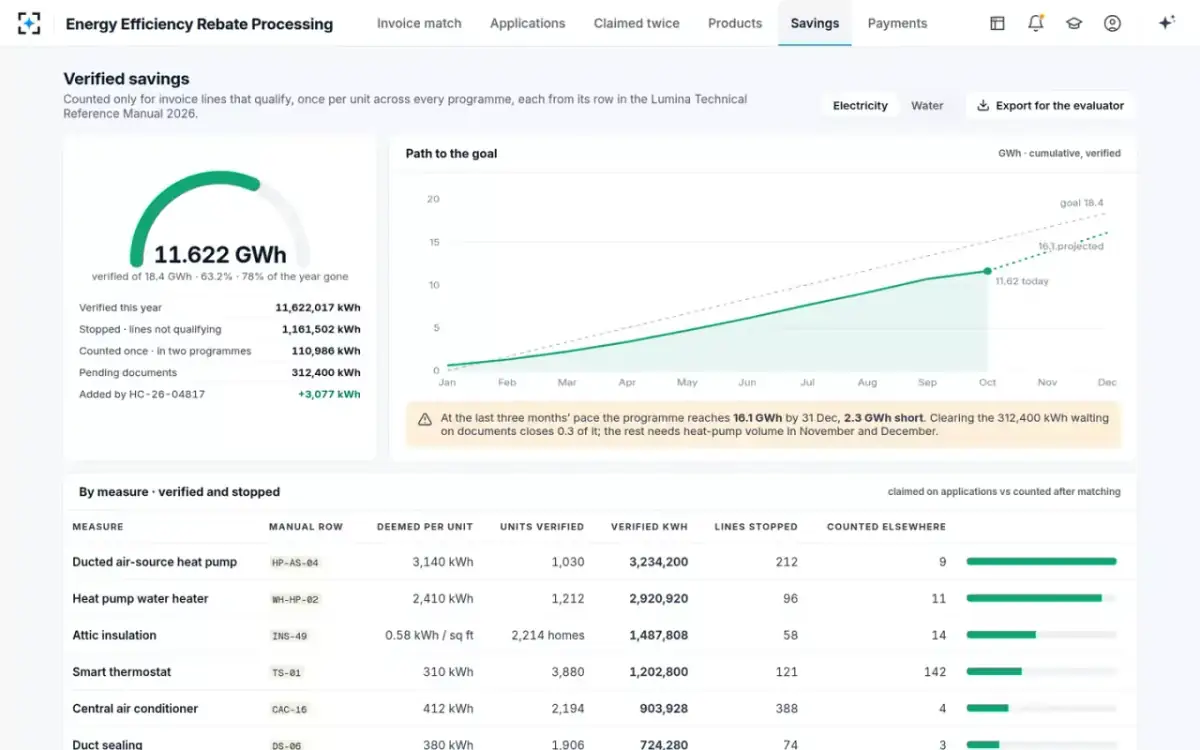This screenshot has height=750, width=1200.
Task: Click the 2,214 homes units cell
Action: (548, 635)
